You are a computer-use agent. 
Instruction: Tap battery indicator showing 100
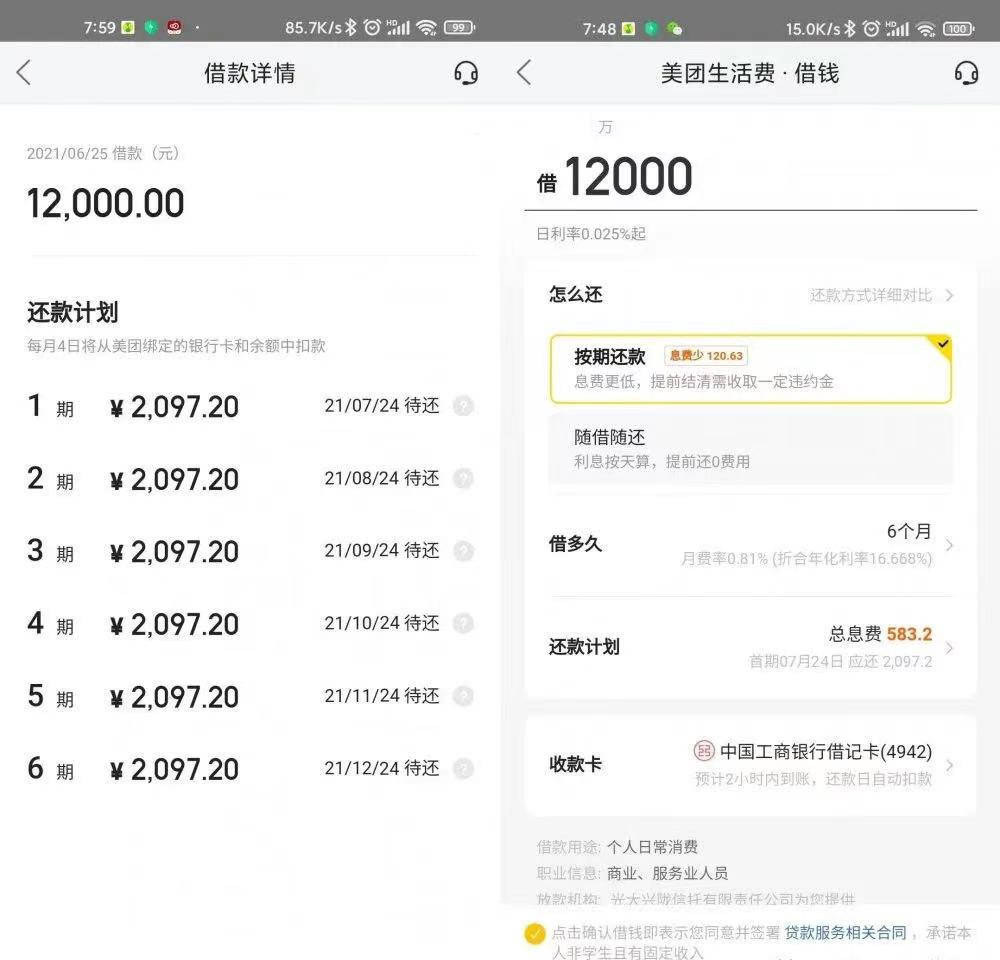point(959,29)
